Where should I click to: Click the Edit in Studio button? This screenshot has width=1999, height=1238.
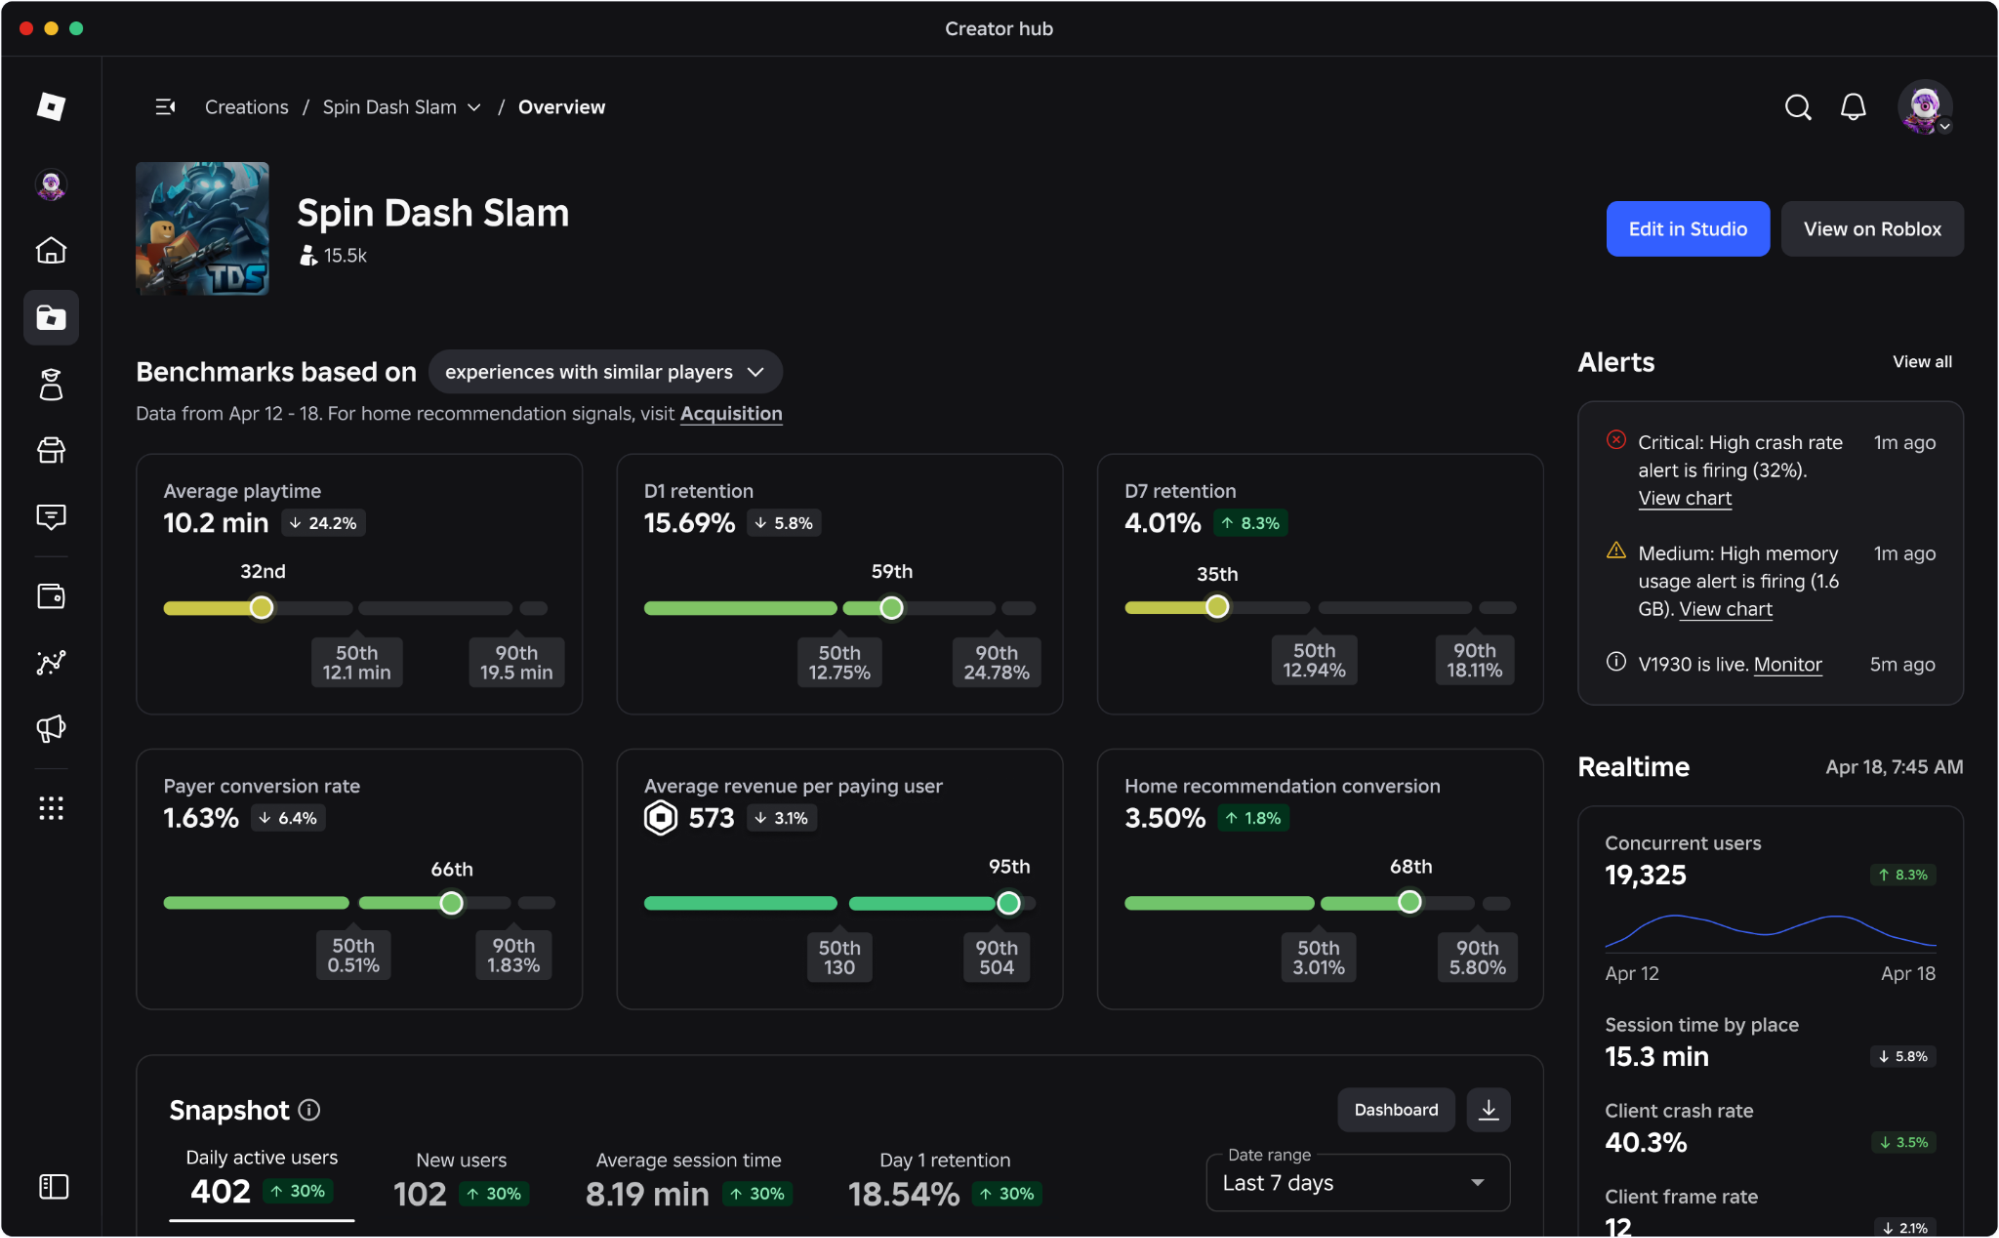1687,229
